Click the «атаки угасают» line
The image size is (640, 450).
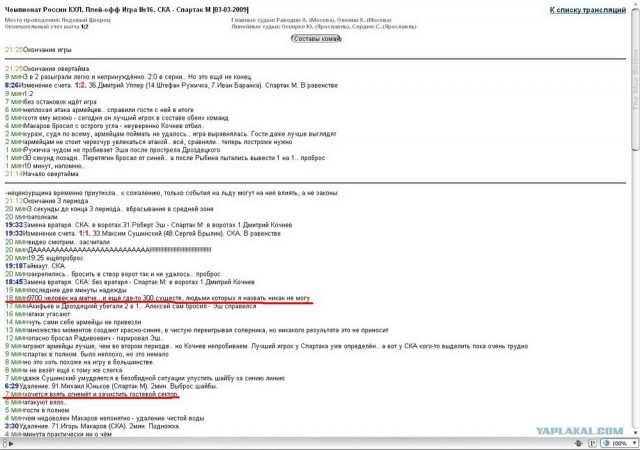pyautogui.click(x=38, y=314)
